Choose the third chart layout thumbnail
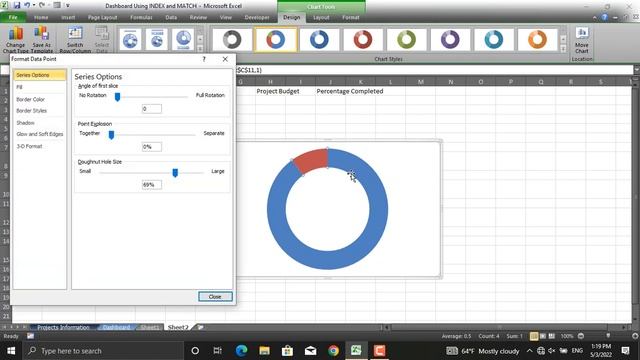Image resolution: width=640 pixels, height=360 pixels. [184, 40]
